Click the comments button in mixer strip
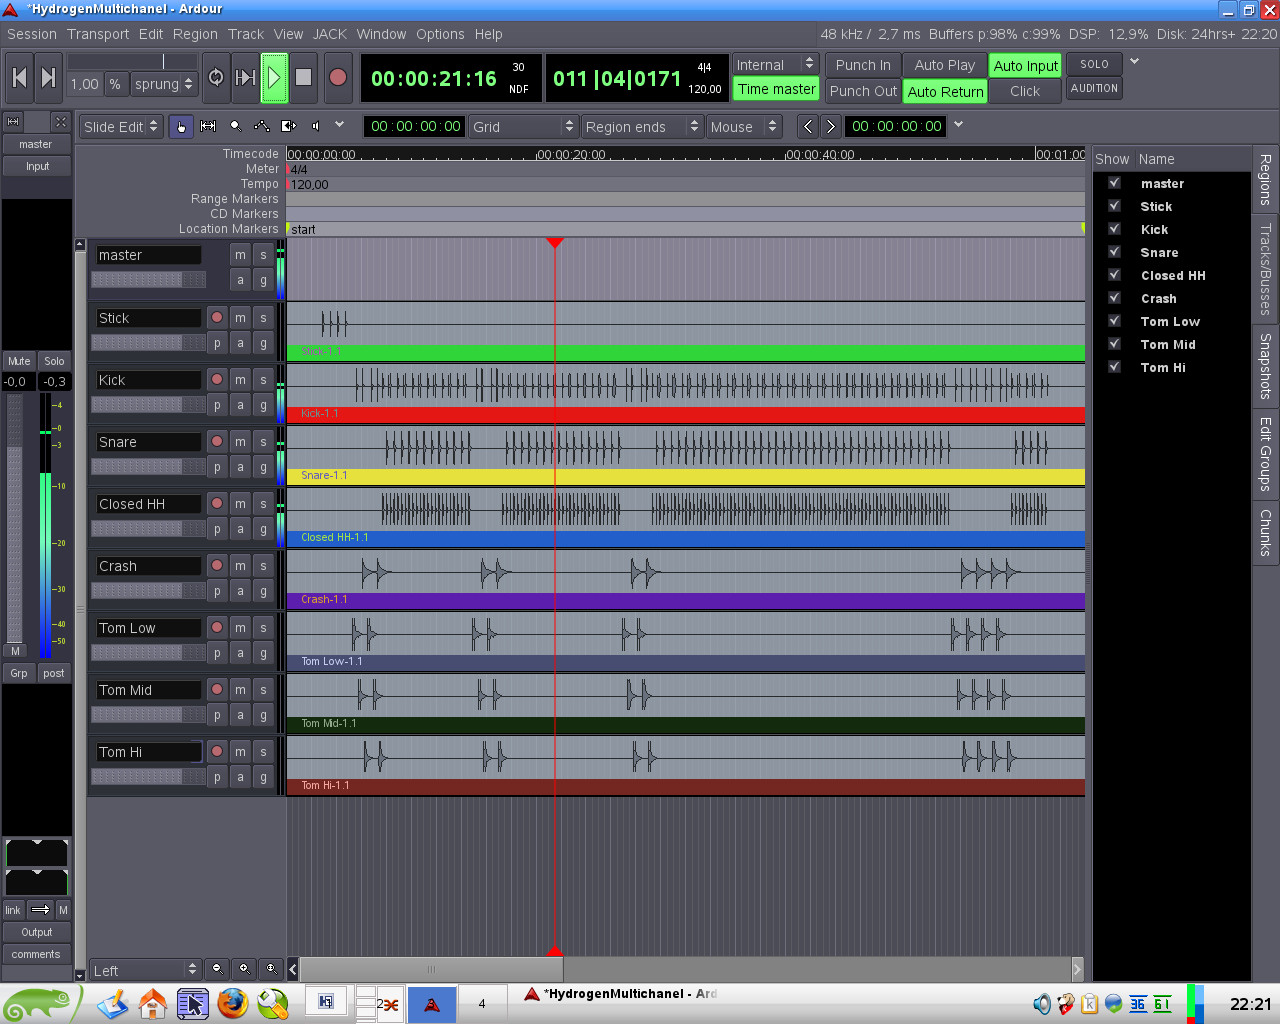Image resolution: width=1280 pixels, height=1024 pixels. [x=37, y=954]
